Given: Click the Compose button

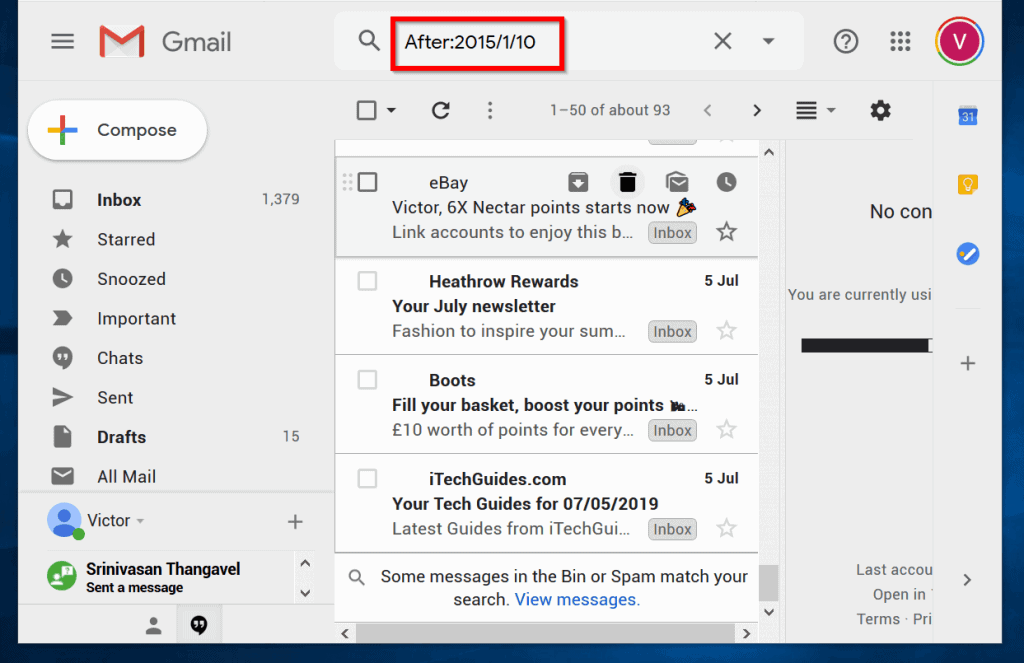Looking at the screenshot, I should pos(118,130).
